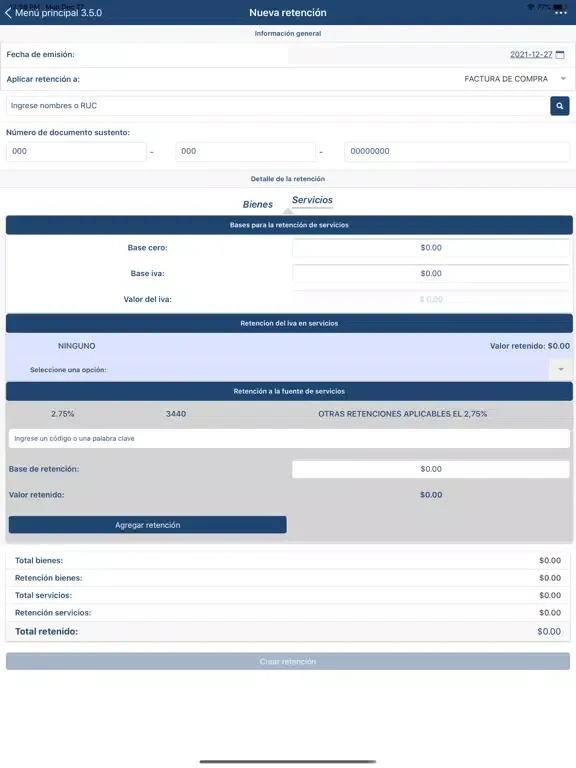Viewport: 576px width, 768px height.
Task: Expand the Seleccione una opción dropdown
Action: pos(561,370)
